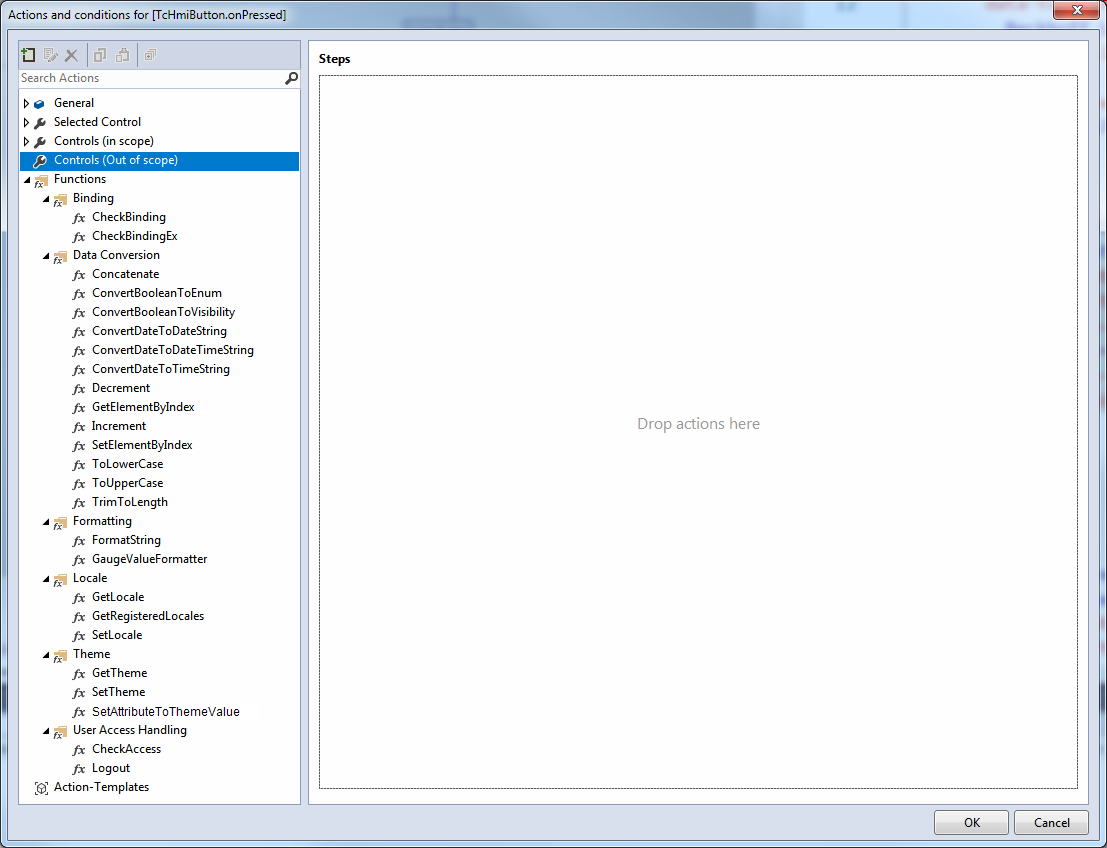Click the fx folder icon beside Binding

(60, 200)
